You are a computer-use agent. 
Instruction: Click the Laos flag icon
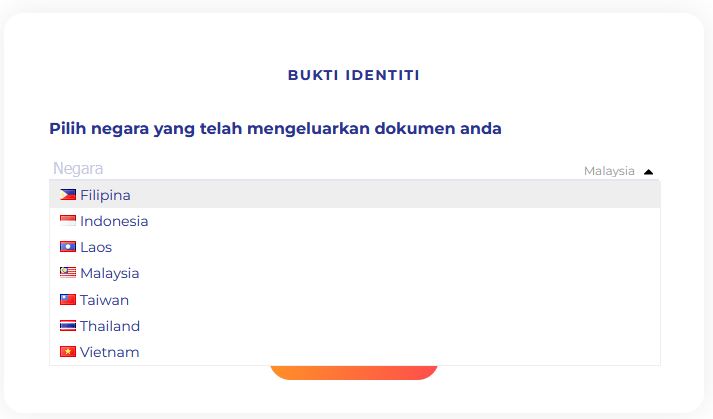tap(68, 247)
